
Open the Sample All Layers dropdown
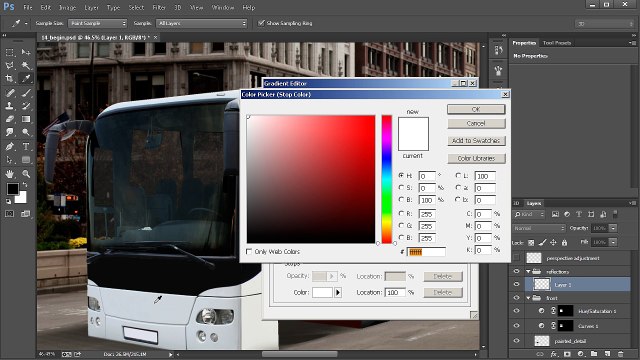[202, 23]
